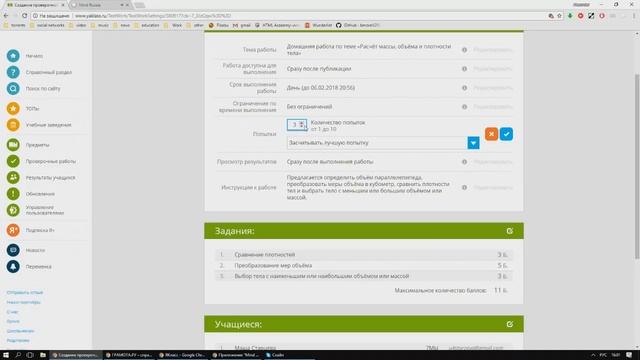Edit the Задания section via header icon
This screenshot has height=360, width=640.
[x=510, y=231]
